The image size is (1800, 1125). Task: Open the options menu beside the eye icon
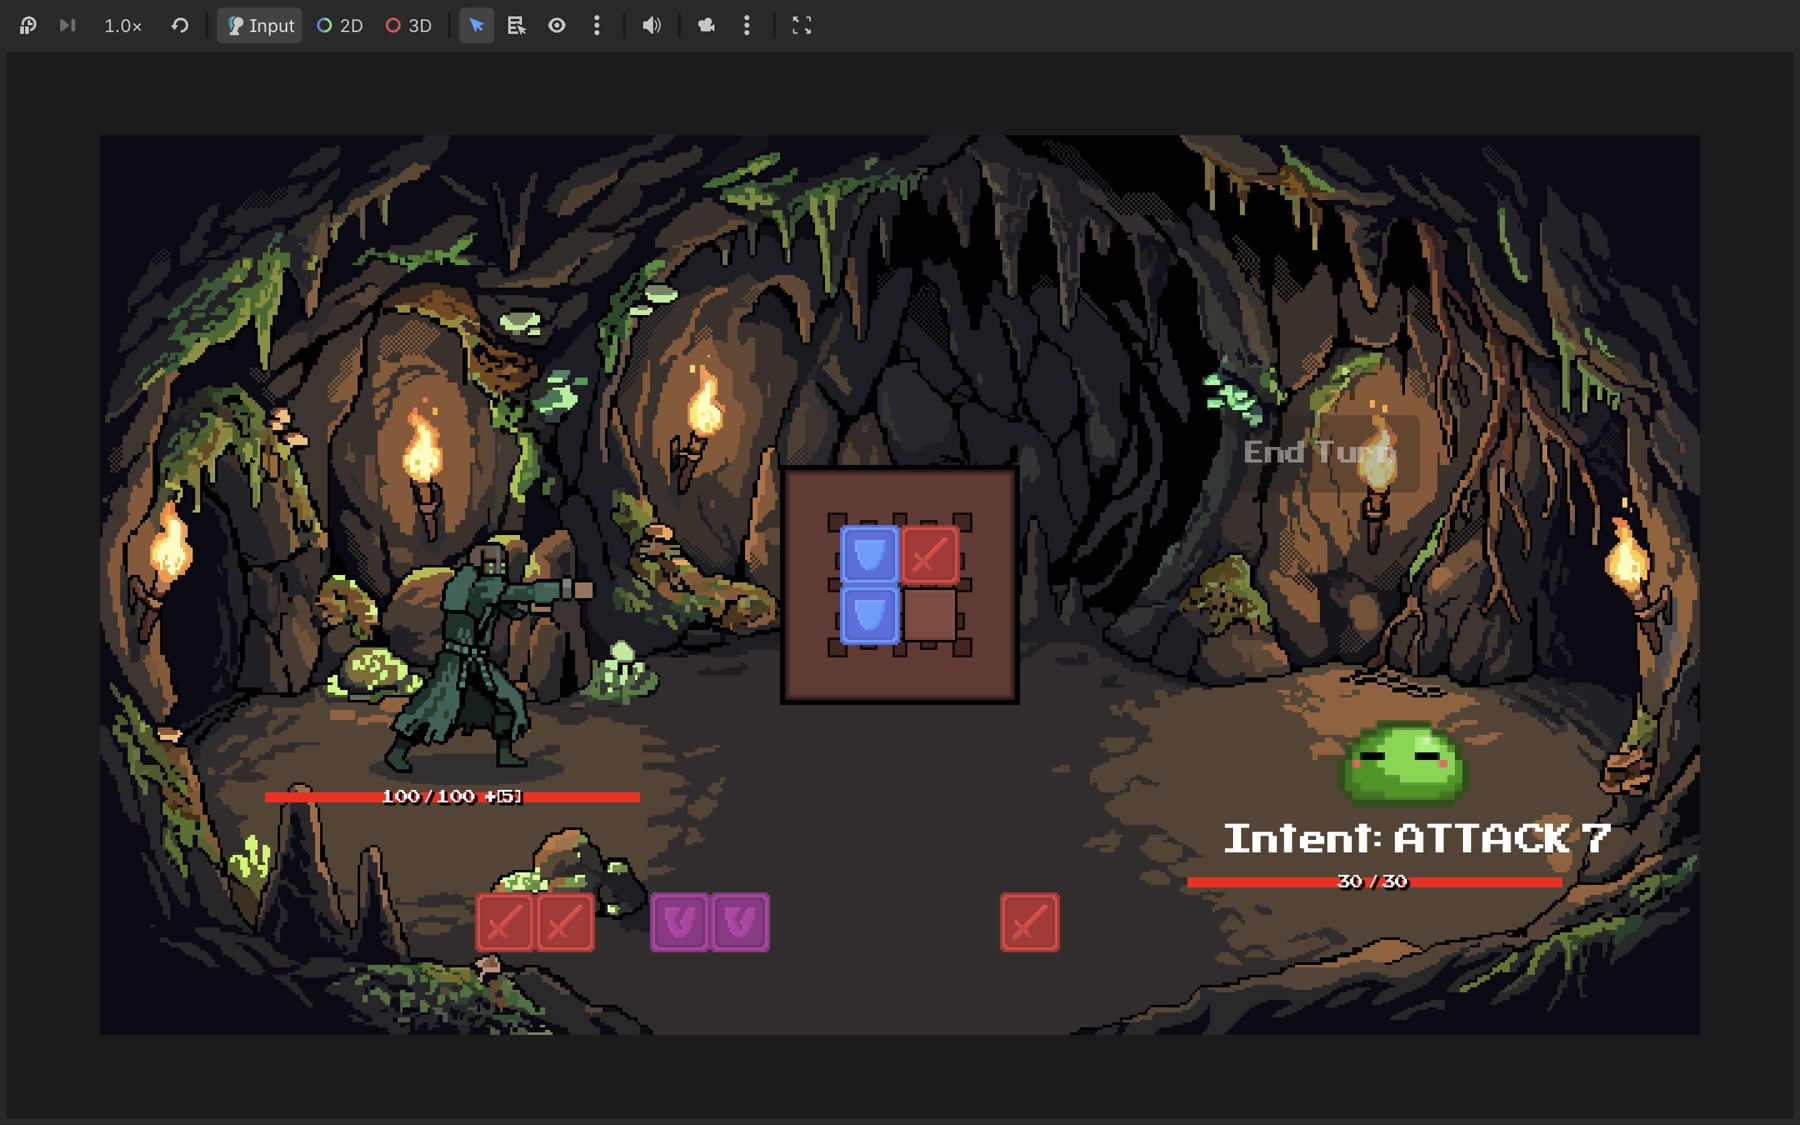pyautogui.click(x=597, y=26)
